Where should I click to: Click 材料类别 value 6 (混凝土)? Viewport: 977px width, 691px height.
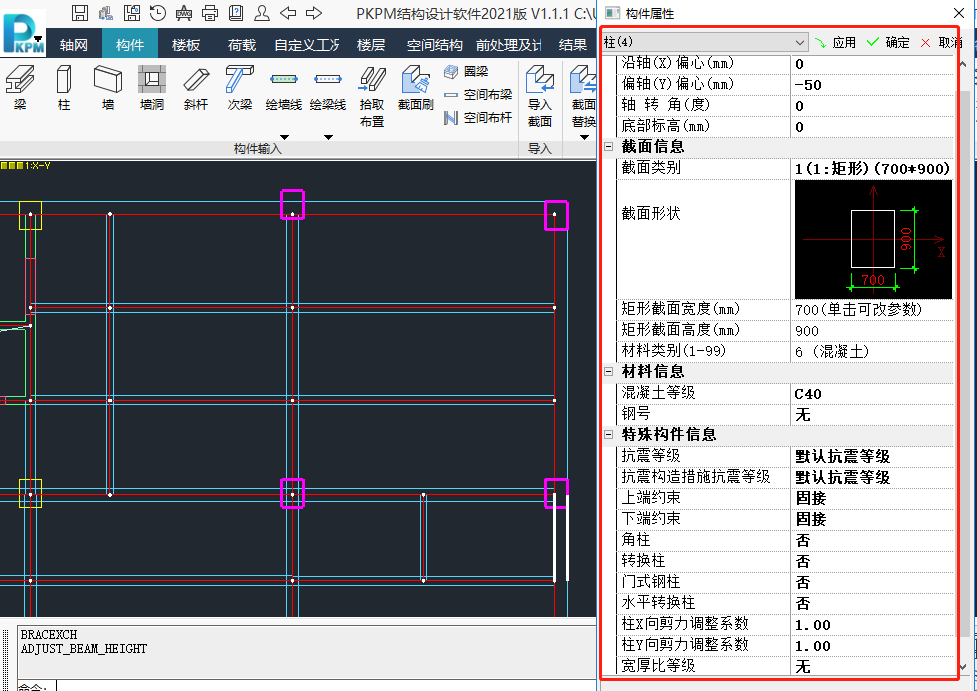tap(873, 352)
